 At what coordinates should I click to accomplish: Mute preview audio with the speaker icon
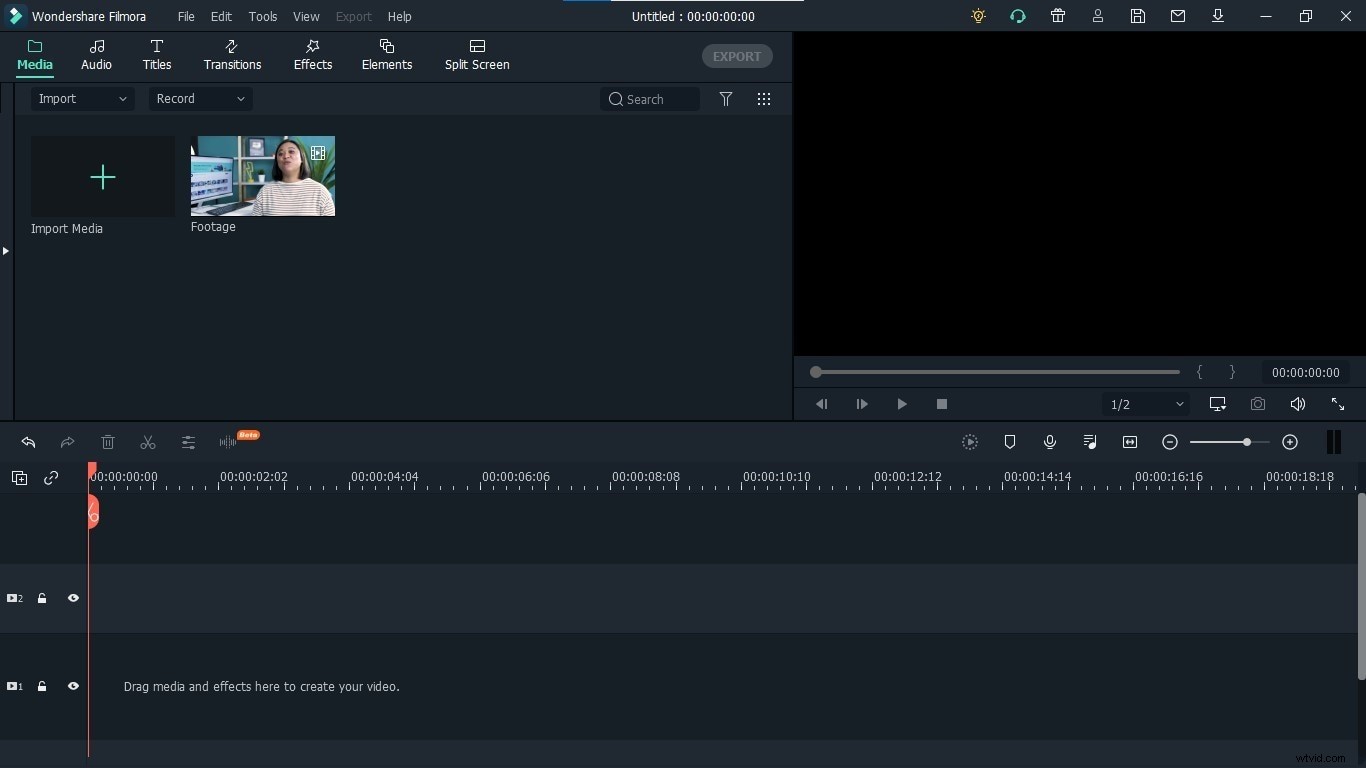point(1297,404)
